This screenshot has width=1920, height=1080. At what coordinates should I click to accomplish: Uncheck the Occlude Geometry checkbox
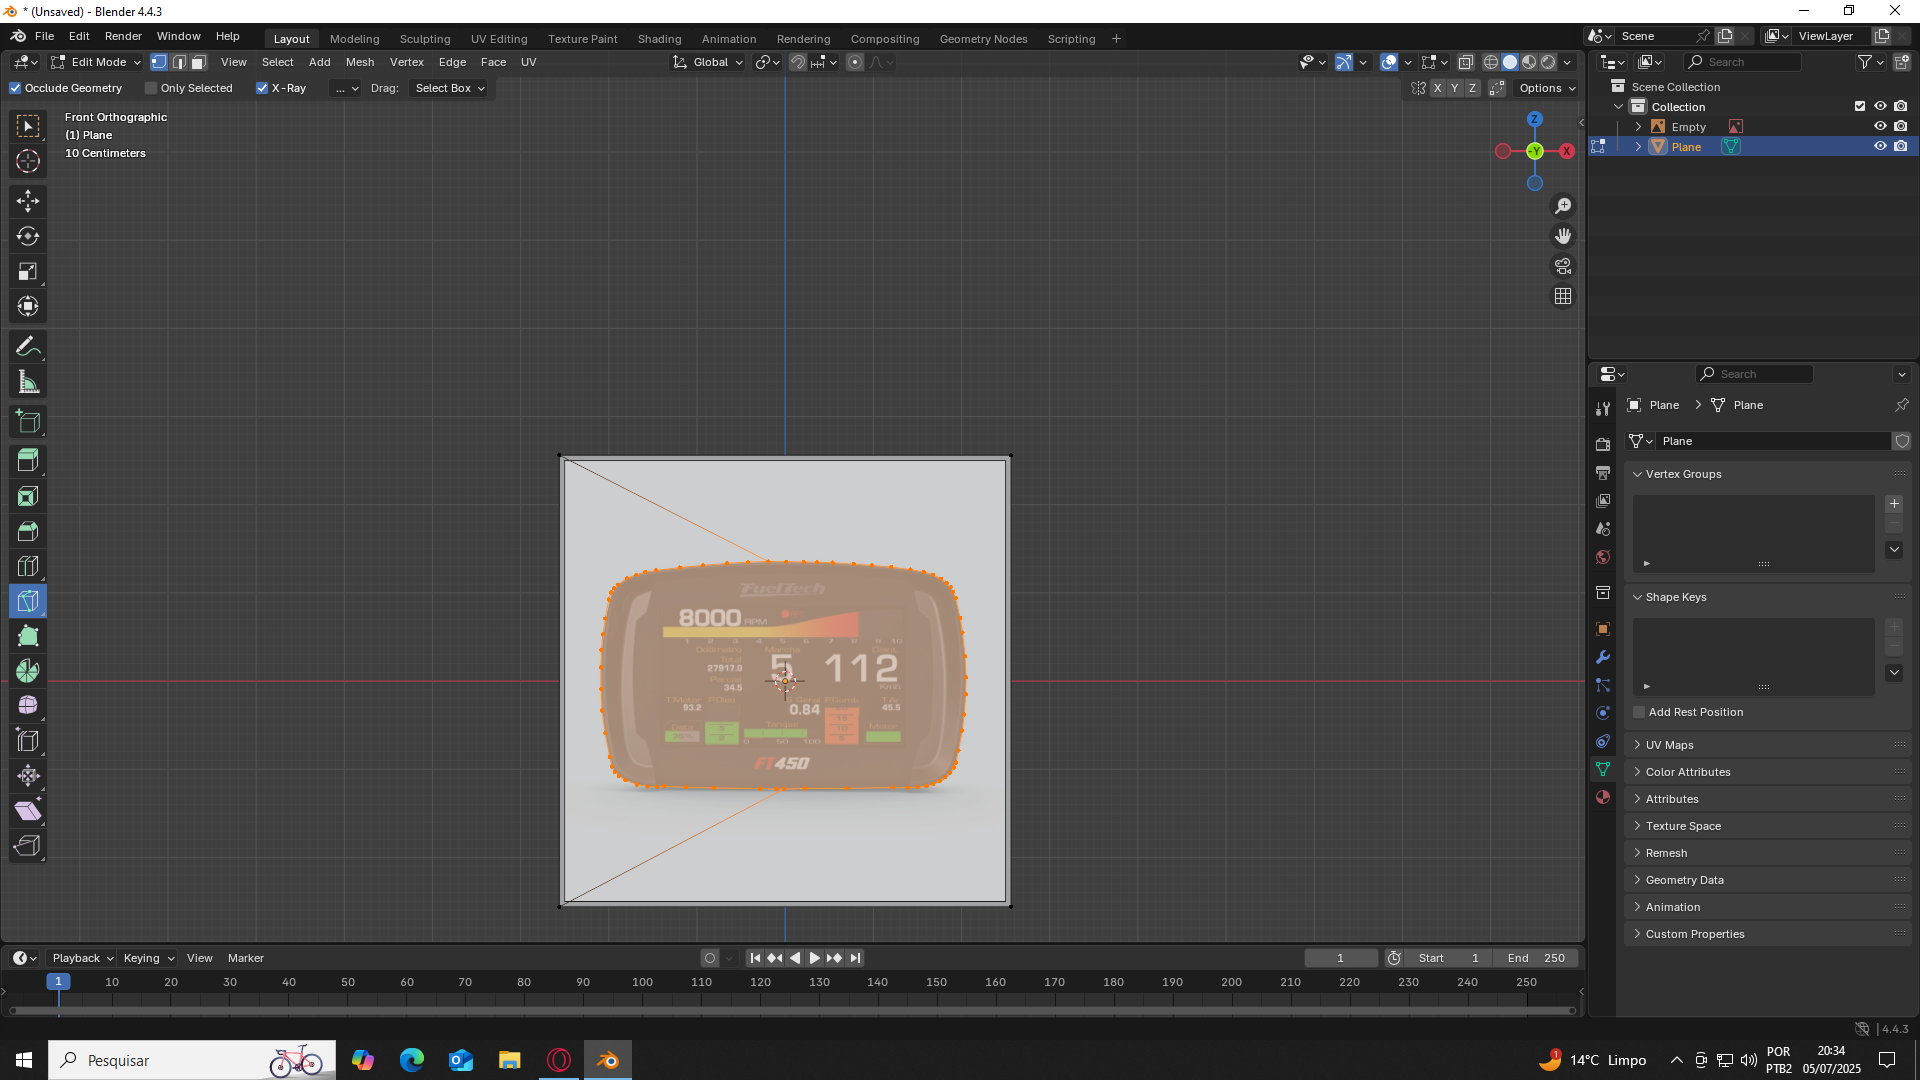16,88
